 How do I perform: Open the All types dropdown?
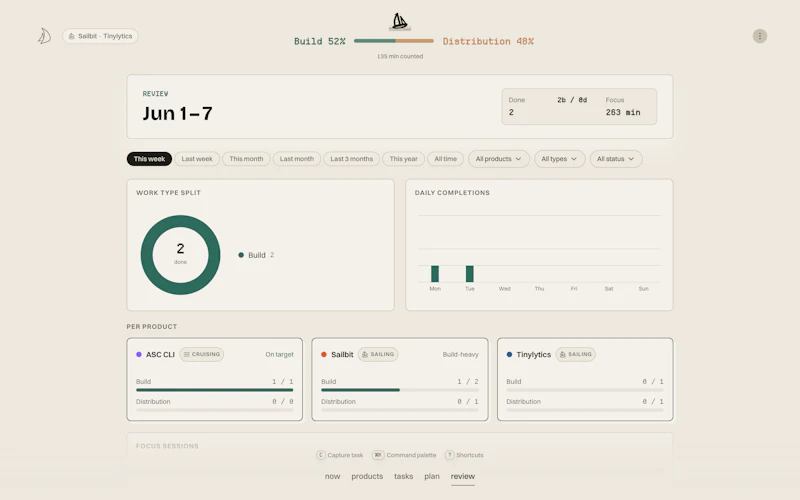pyautogui.click(x=559, y=159)
